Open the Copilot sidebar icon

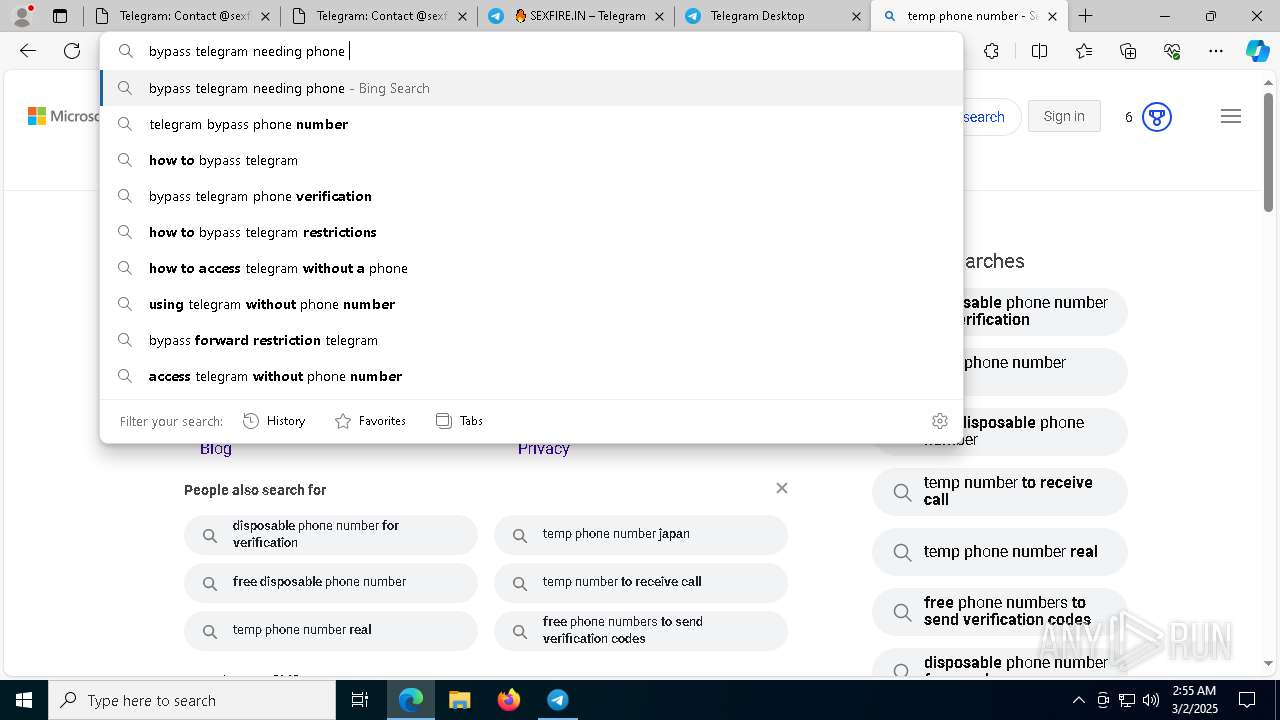click(x=1258, y=51)
